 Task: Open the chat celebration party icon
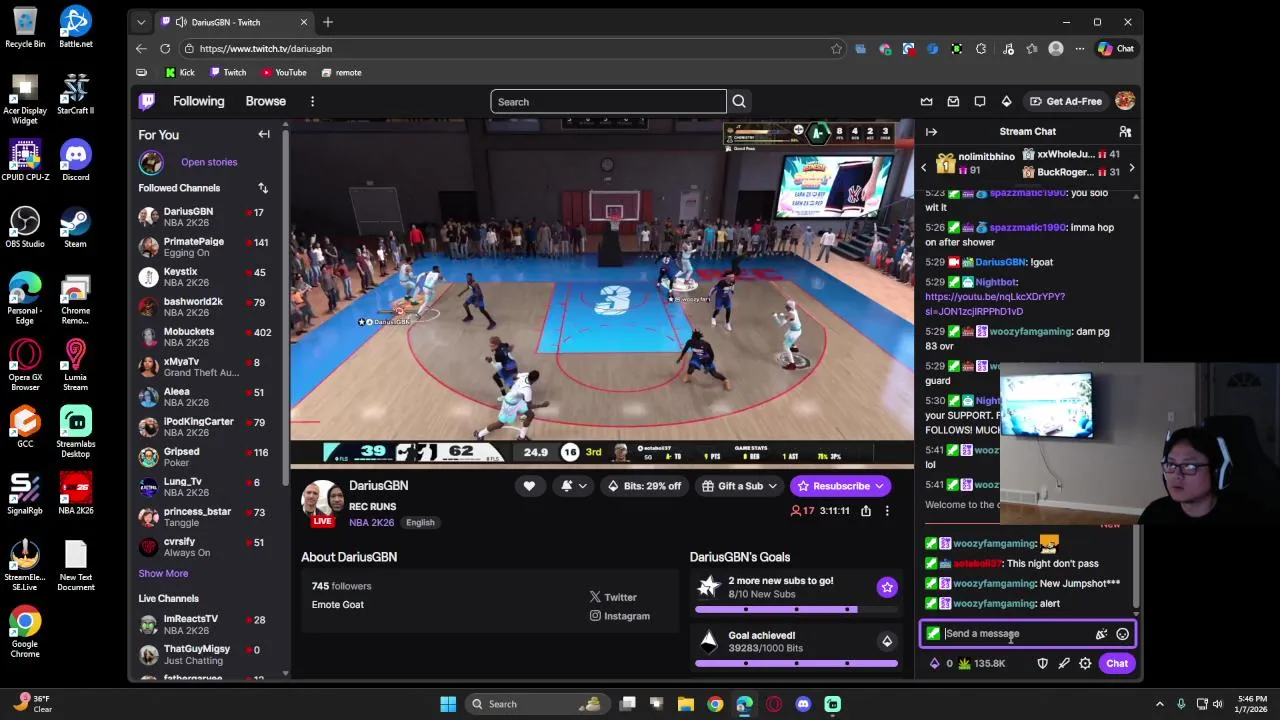point(1101,634)
